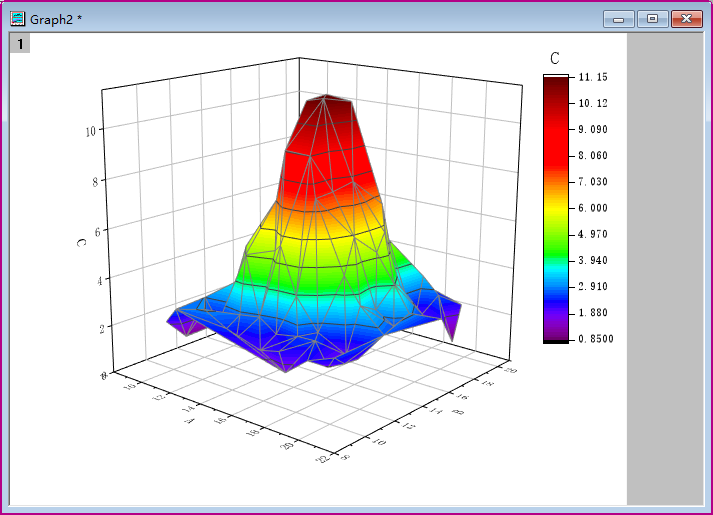Select the color scale title C
Screen dimensions: 713x515
pos(554,59)
